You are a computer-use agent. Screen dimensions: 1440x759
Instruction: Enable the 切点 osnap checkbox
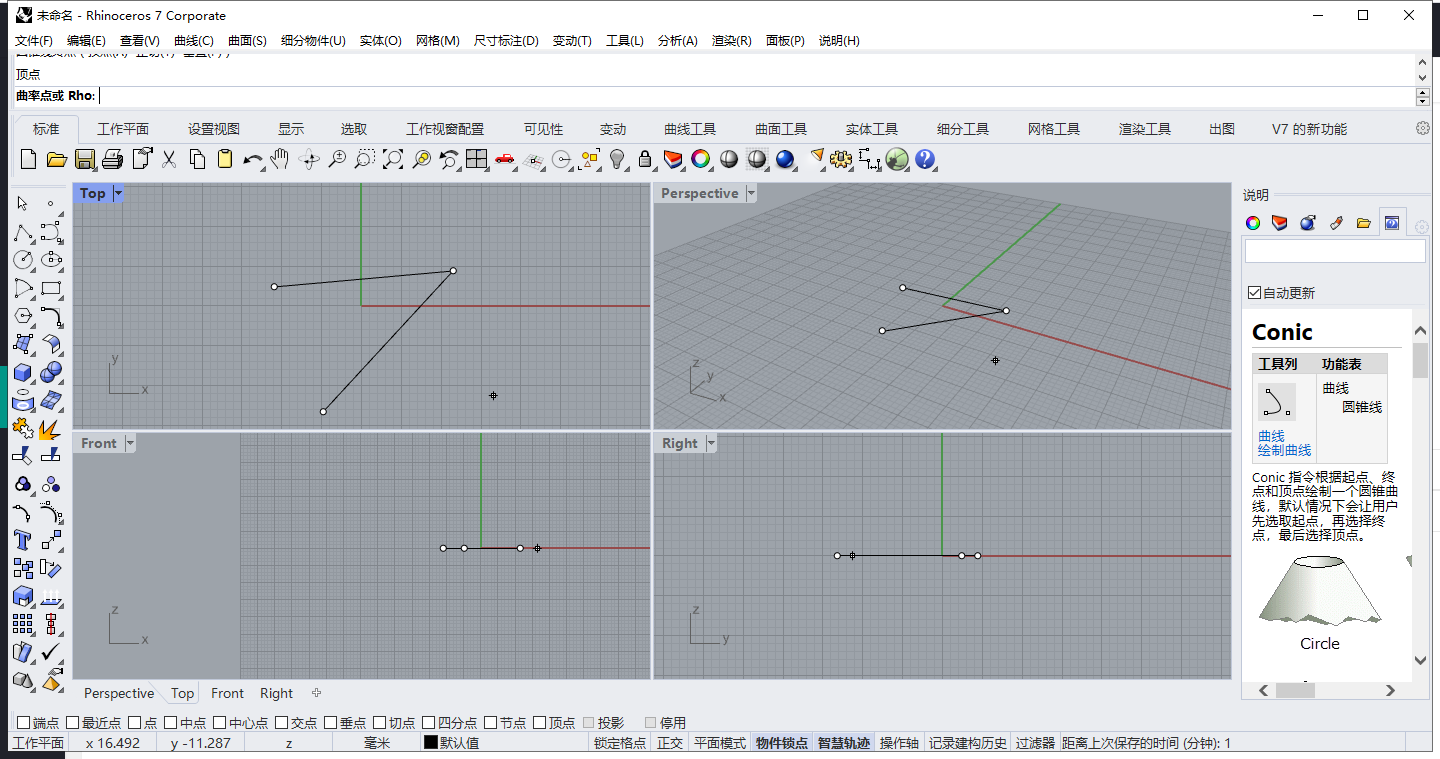coord(379,722)
